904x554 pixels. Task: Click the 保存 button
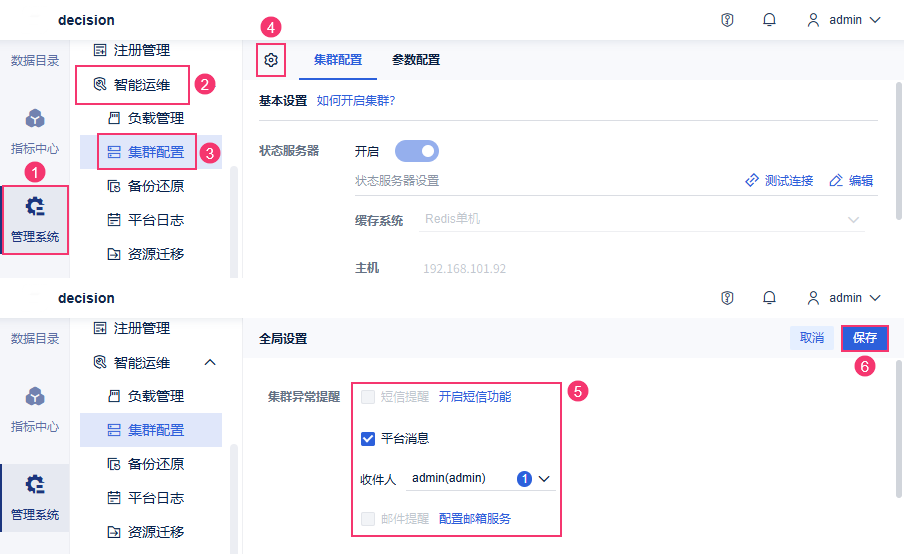(865, 338)
